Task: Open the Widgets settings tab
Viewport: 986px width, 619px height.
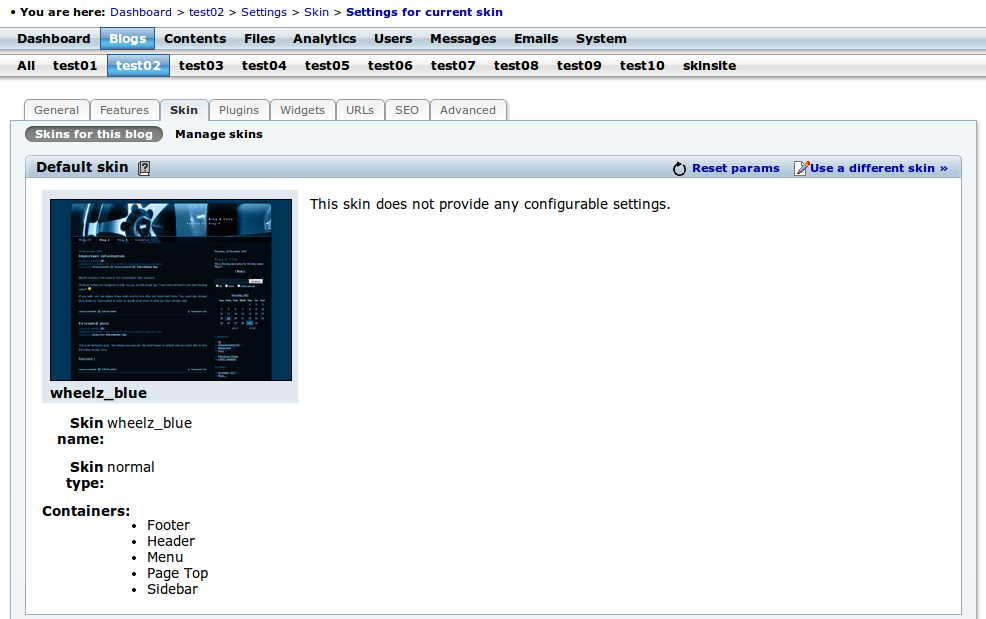Action: coord(302,110)
